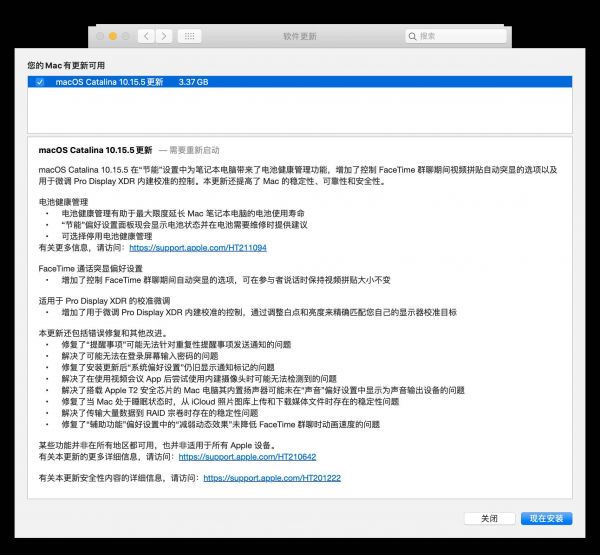Click the bold macOS Catalina 10.15.5 更新 title
The width and height of the screenshot is (600, 555).
tap(95, 150)
